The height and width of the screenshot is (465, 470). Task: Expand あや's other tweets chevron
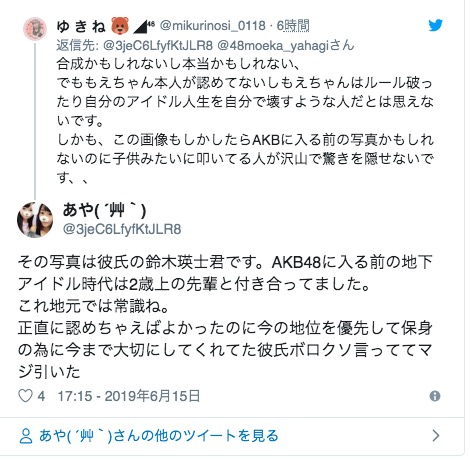pos(436,436)
